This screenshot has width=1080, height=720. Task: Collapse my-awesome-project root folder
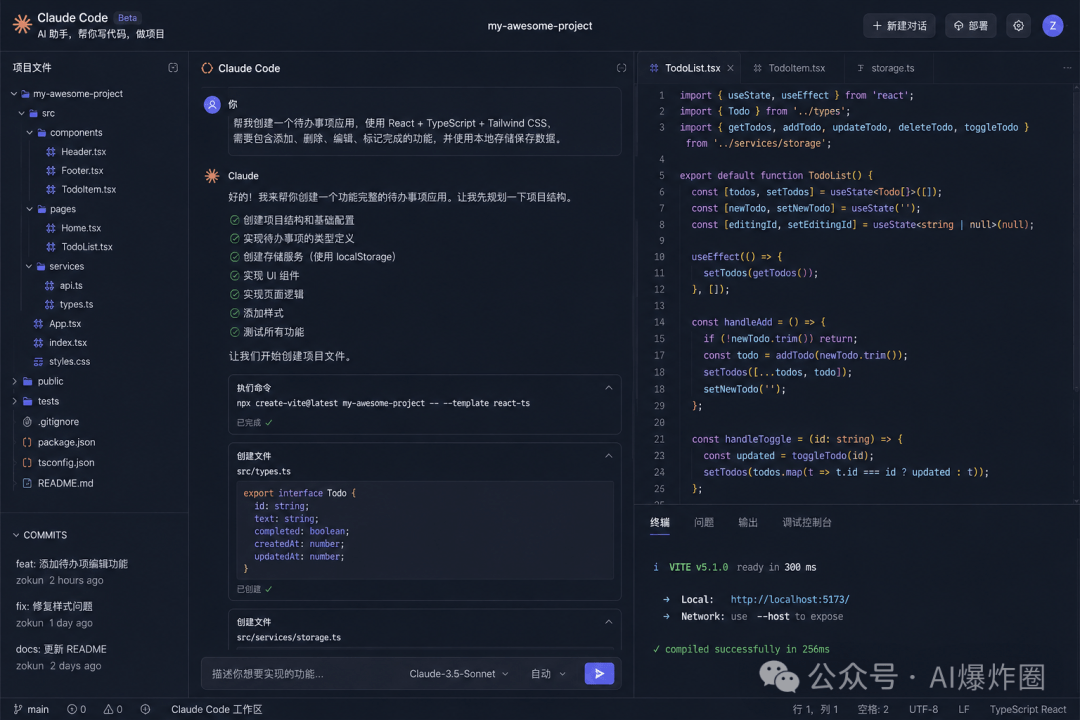point(14,94)
